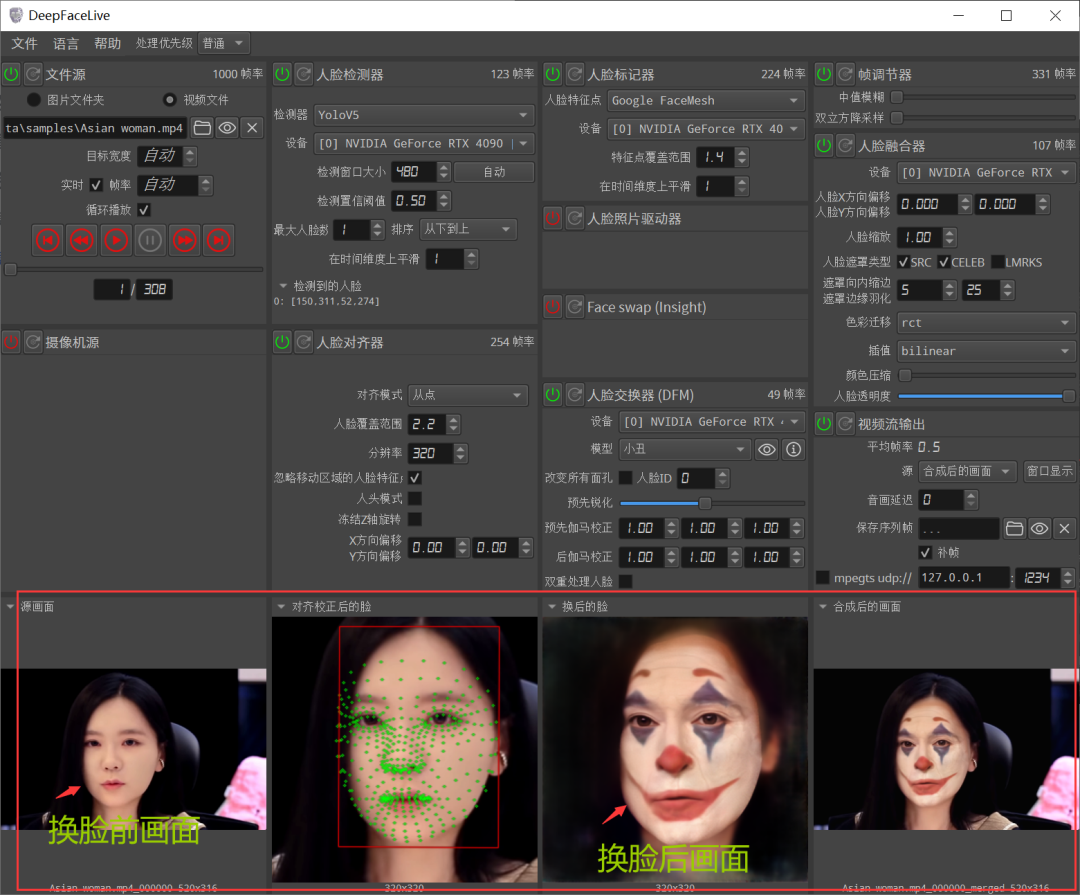Jump to last frame of video
This screenshot has height=895, width=1080.
pos(218,240)
